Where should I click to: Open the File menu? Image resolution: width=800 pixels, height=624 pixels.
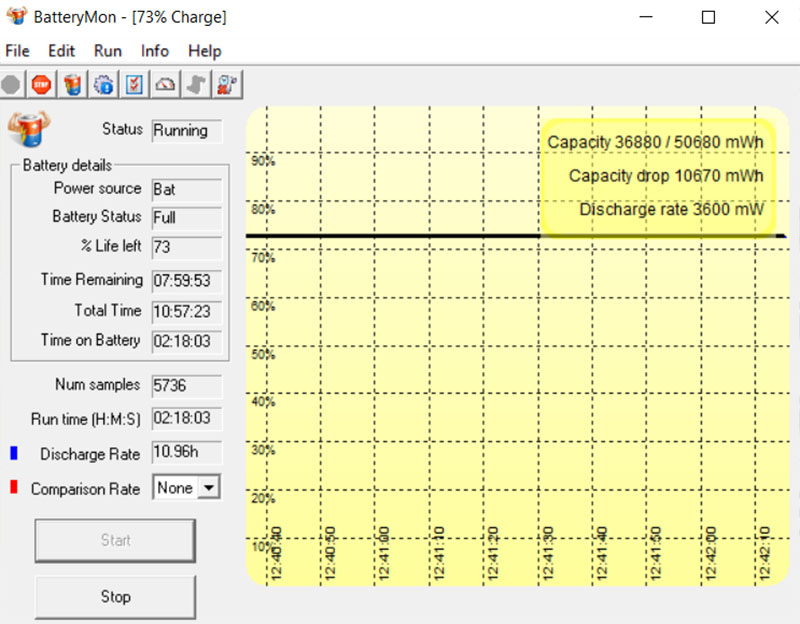17,51
